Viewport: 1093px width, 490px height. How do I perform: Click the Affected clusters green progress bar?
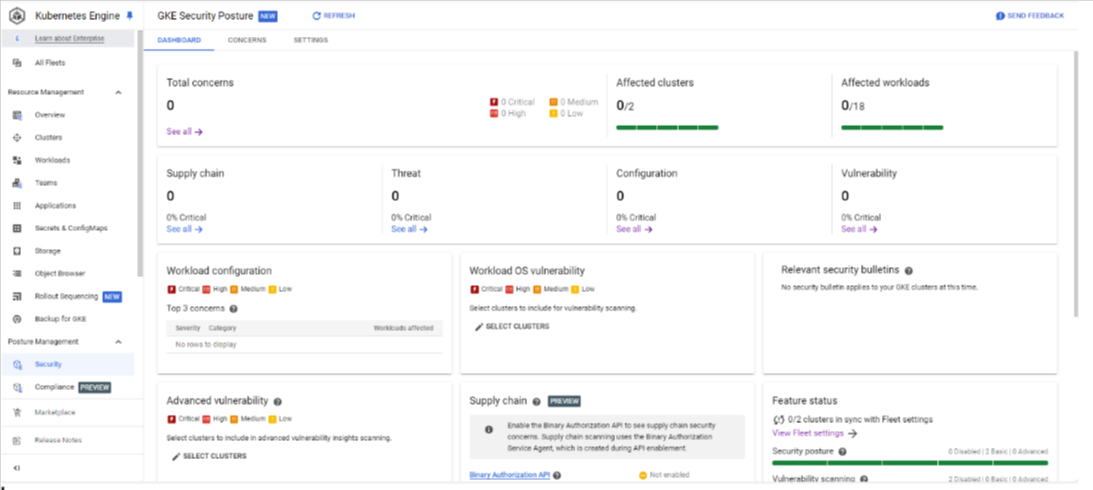click(x=667, y=128)
